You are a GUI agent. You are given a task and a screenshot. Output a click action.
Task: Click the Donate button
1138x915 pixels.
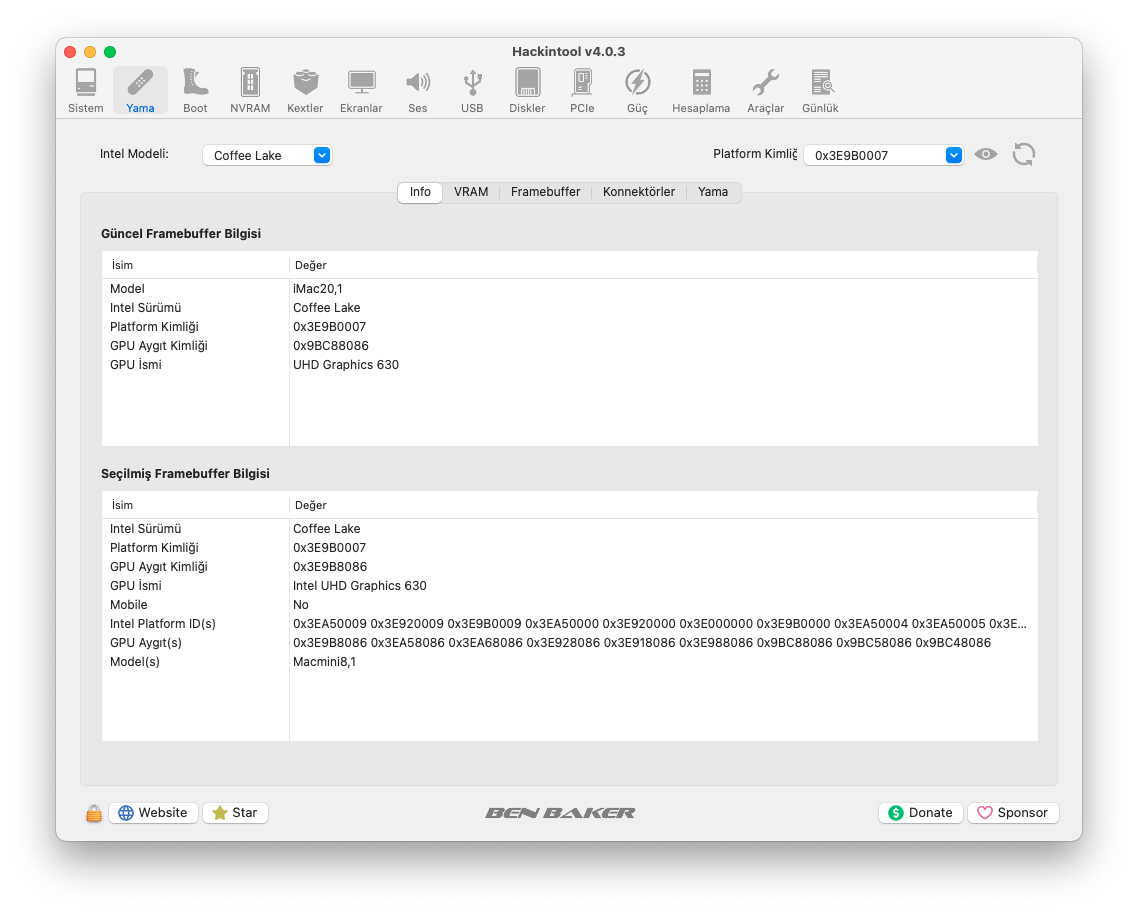point(920,813)
